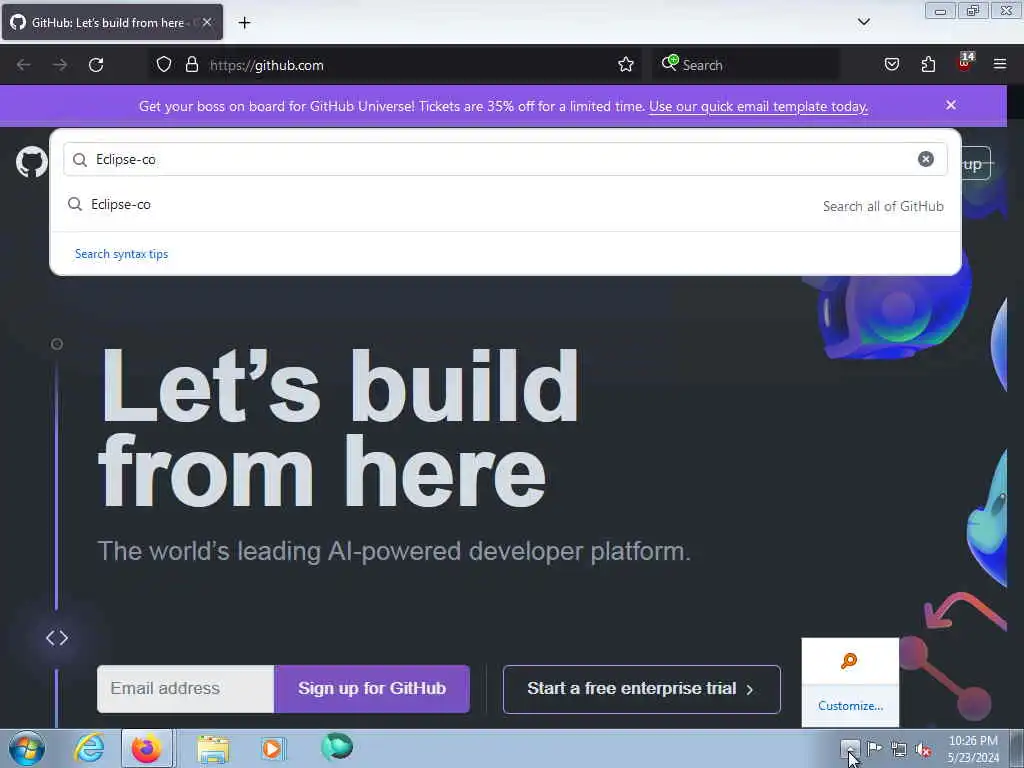Open green round taskbar application
The image size is (1024, 768).
click(x=337, y=746)
